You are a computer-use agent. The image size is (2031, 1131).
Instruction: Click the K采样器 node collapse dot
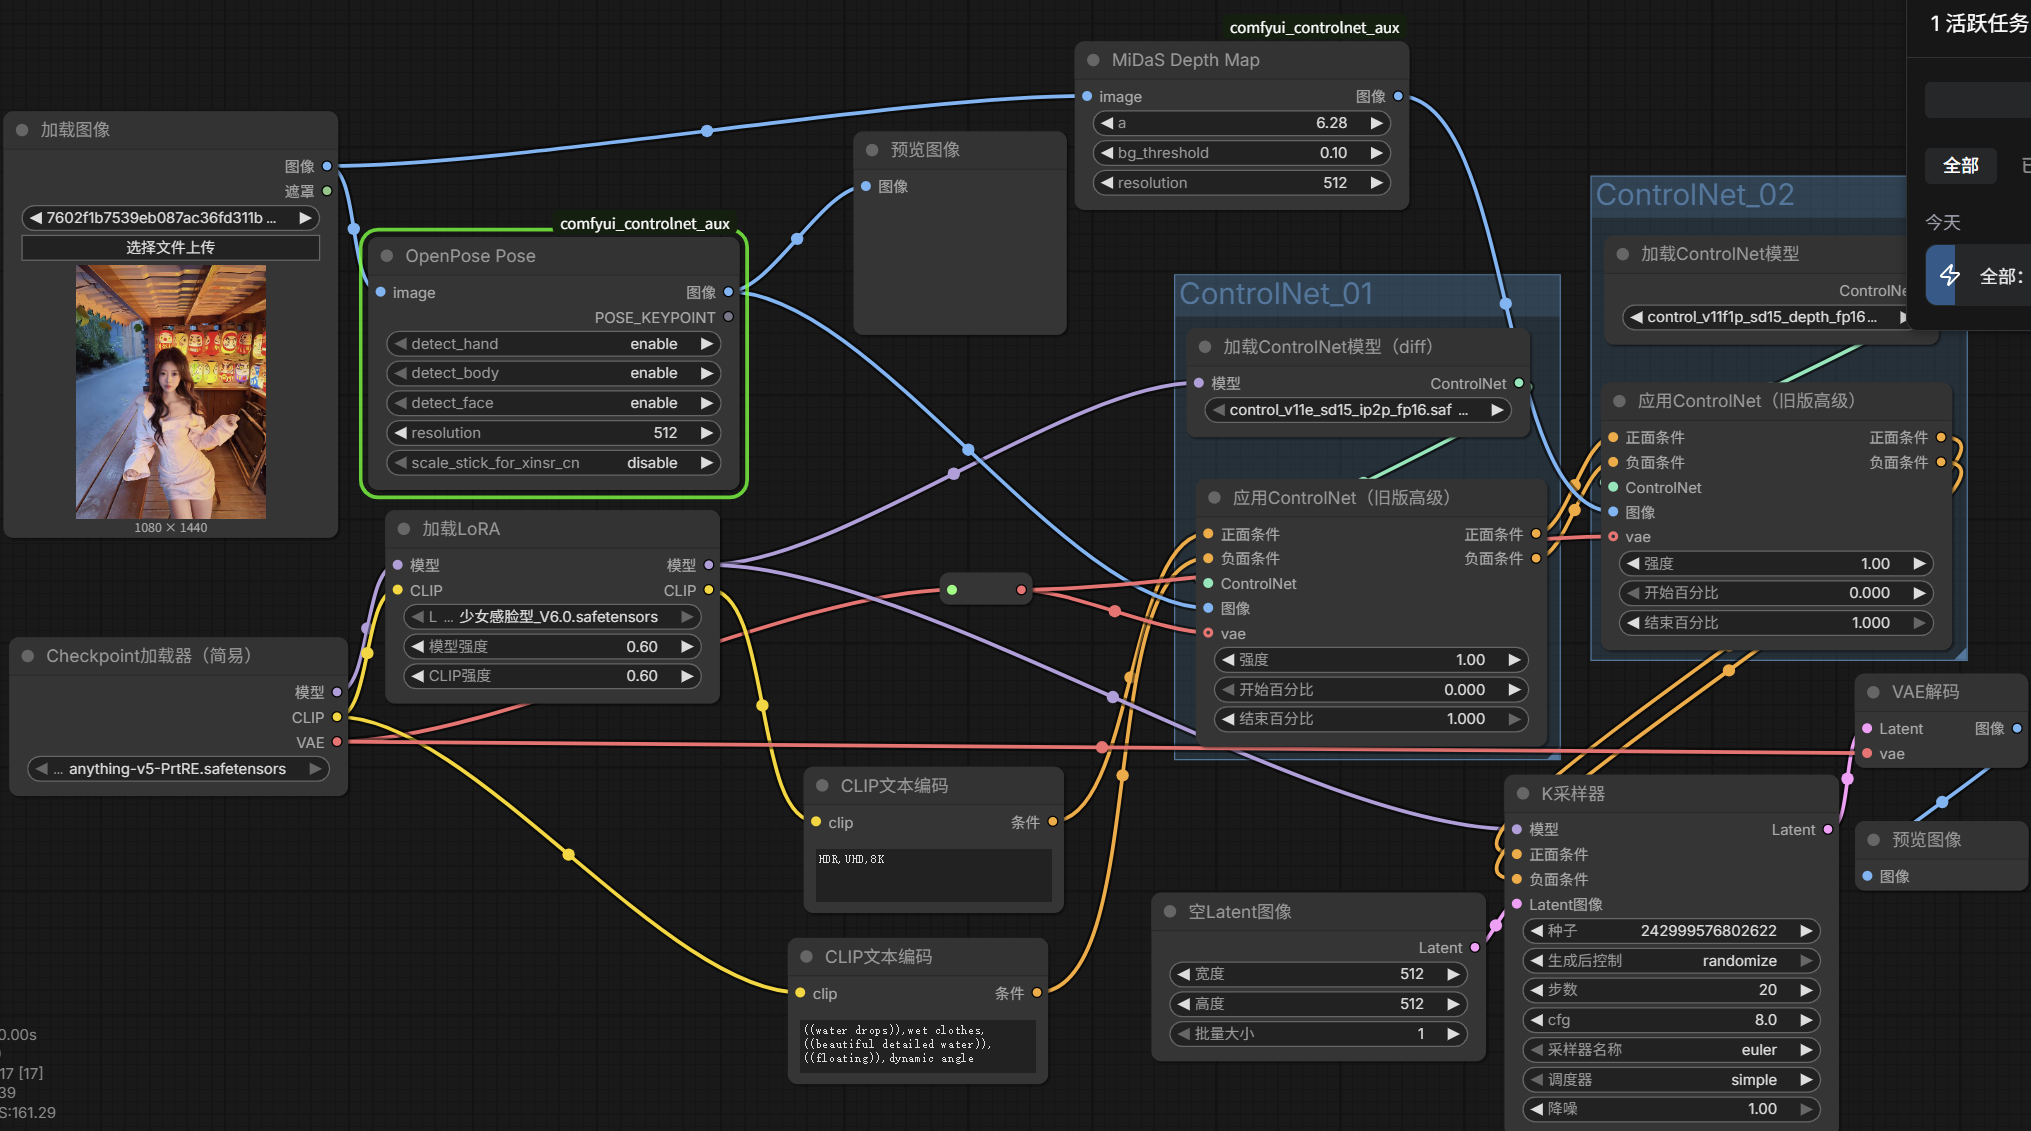(1523, 793)
